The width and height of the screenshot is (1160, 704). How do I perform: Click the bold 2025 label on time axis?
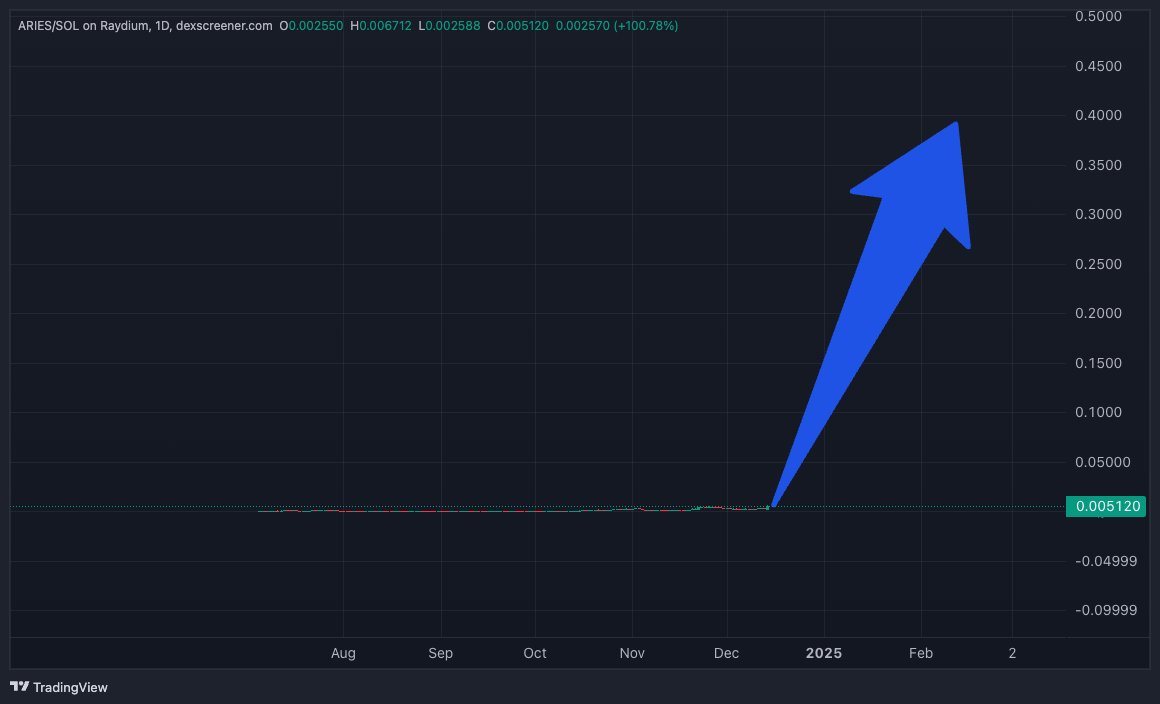(823, 653)
